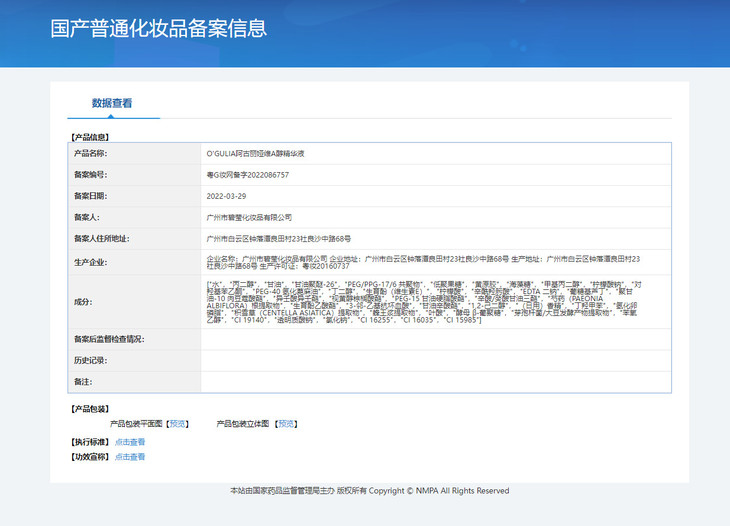The image size is (730, 526).
Task: Open 点击查看 link next to 功效宣称
Action: 130,457
